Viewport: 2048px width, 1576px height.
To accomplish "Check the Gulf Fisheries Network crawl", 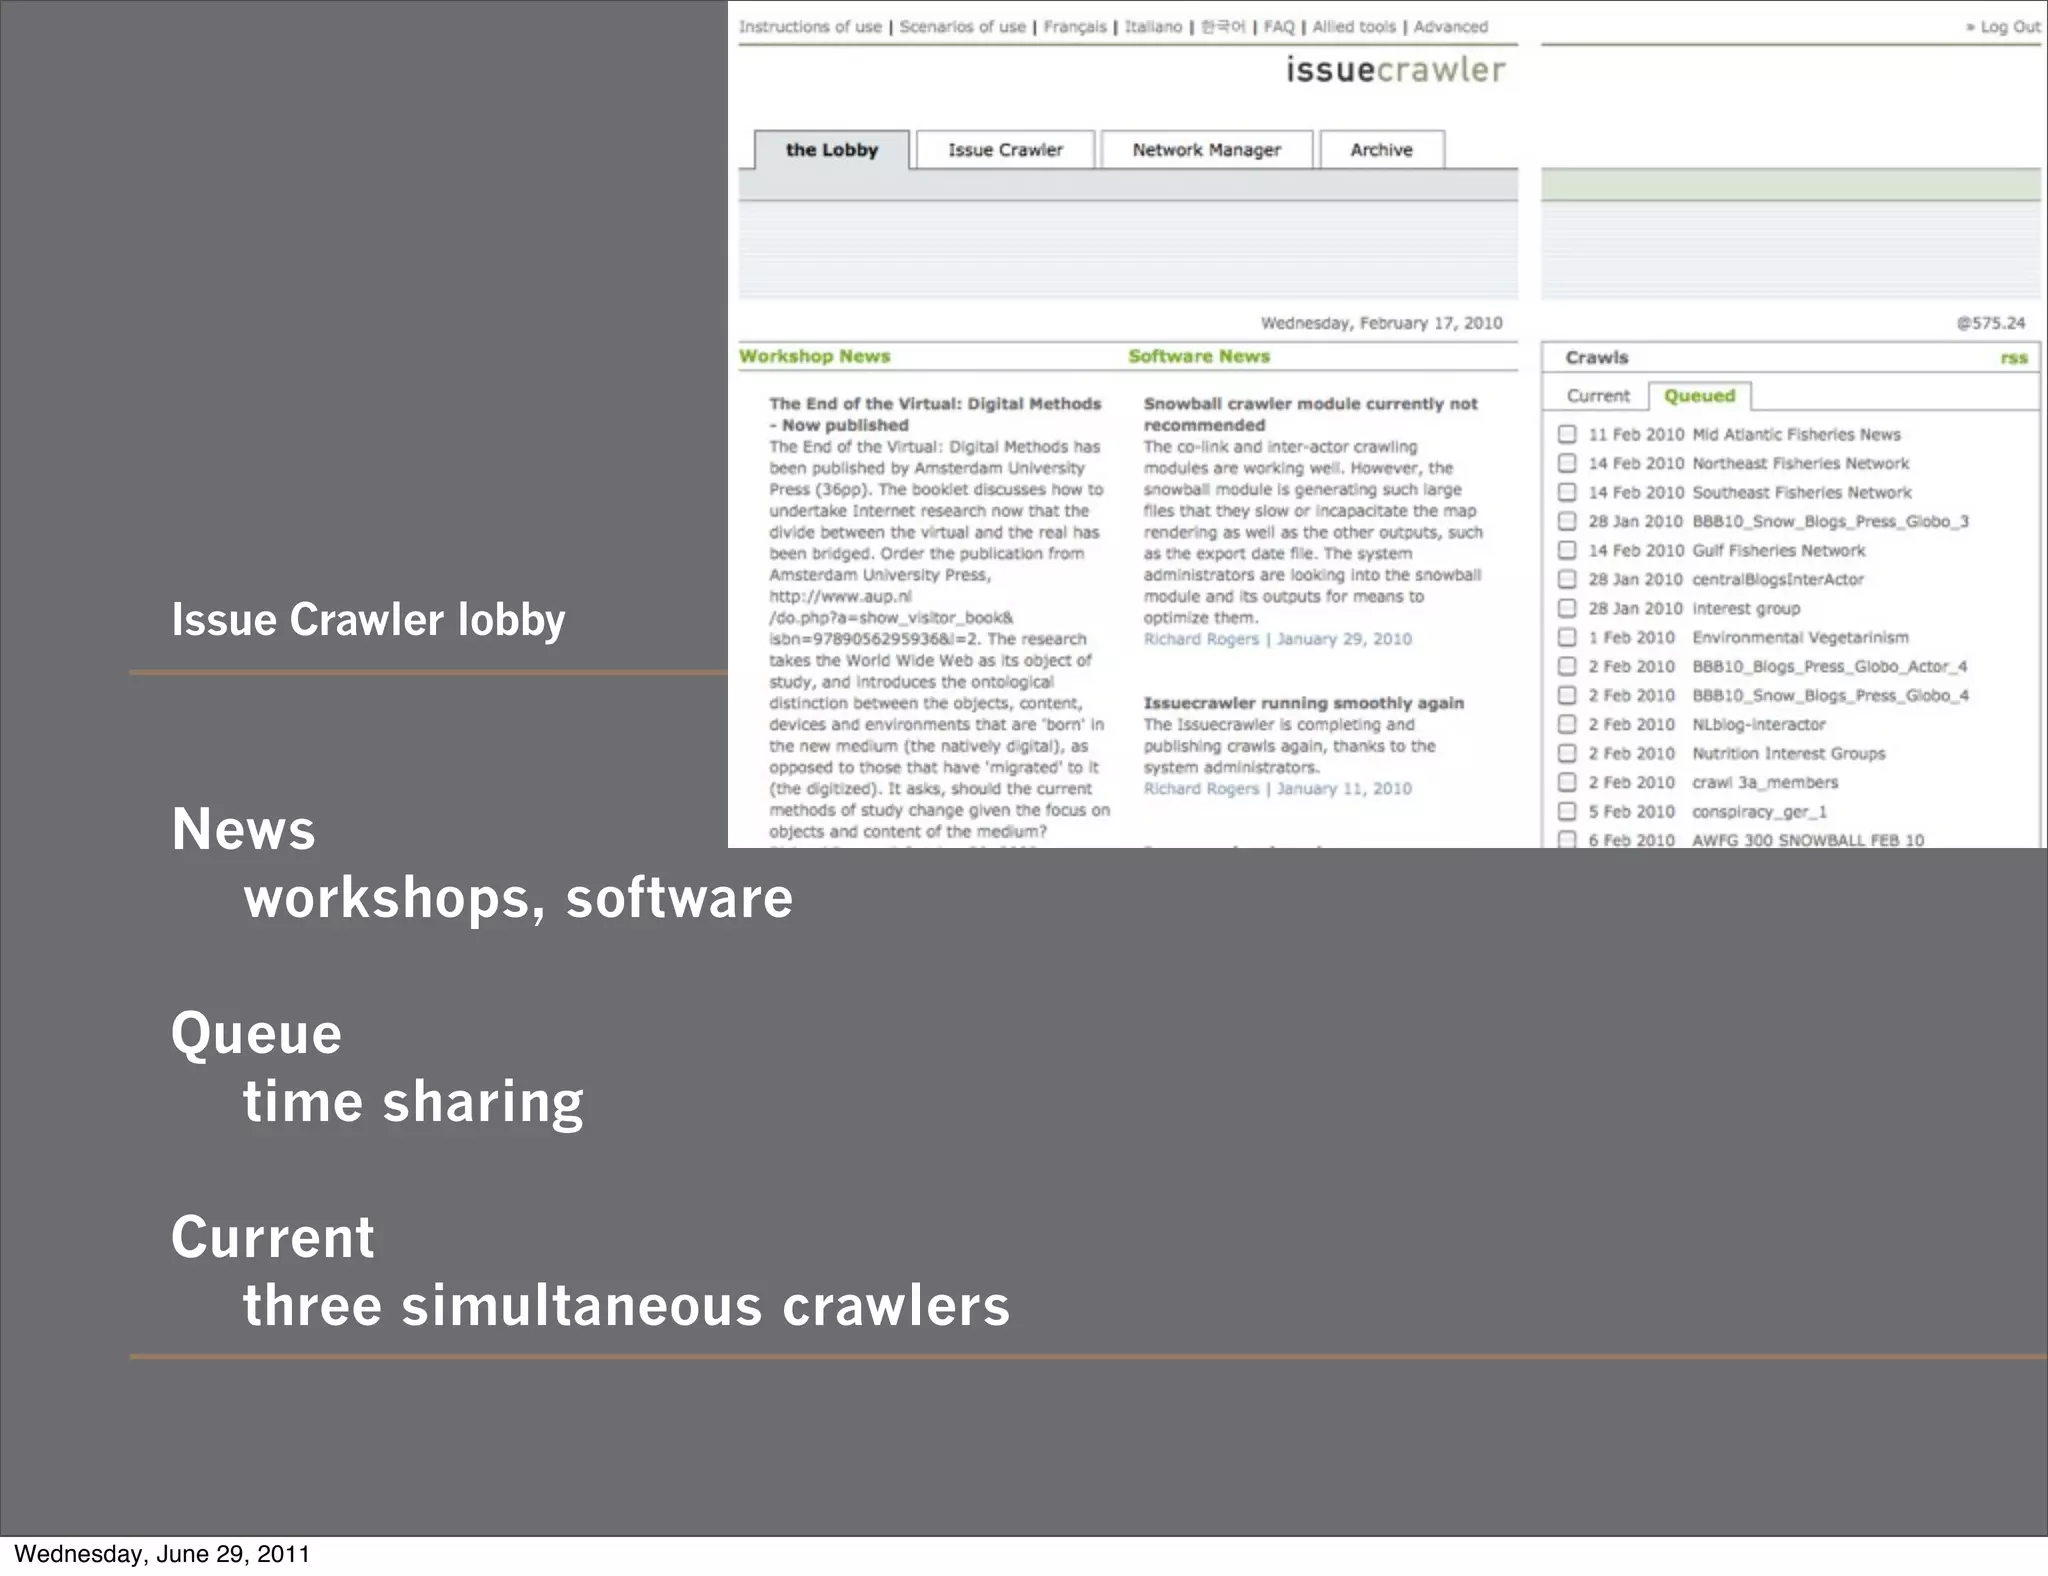I will tap(1567, 550).
